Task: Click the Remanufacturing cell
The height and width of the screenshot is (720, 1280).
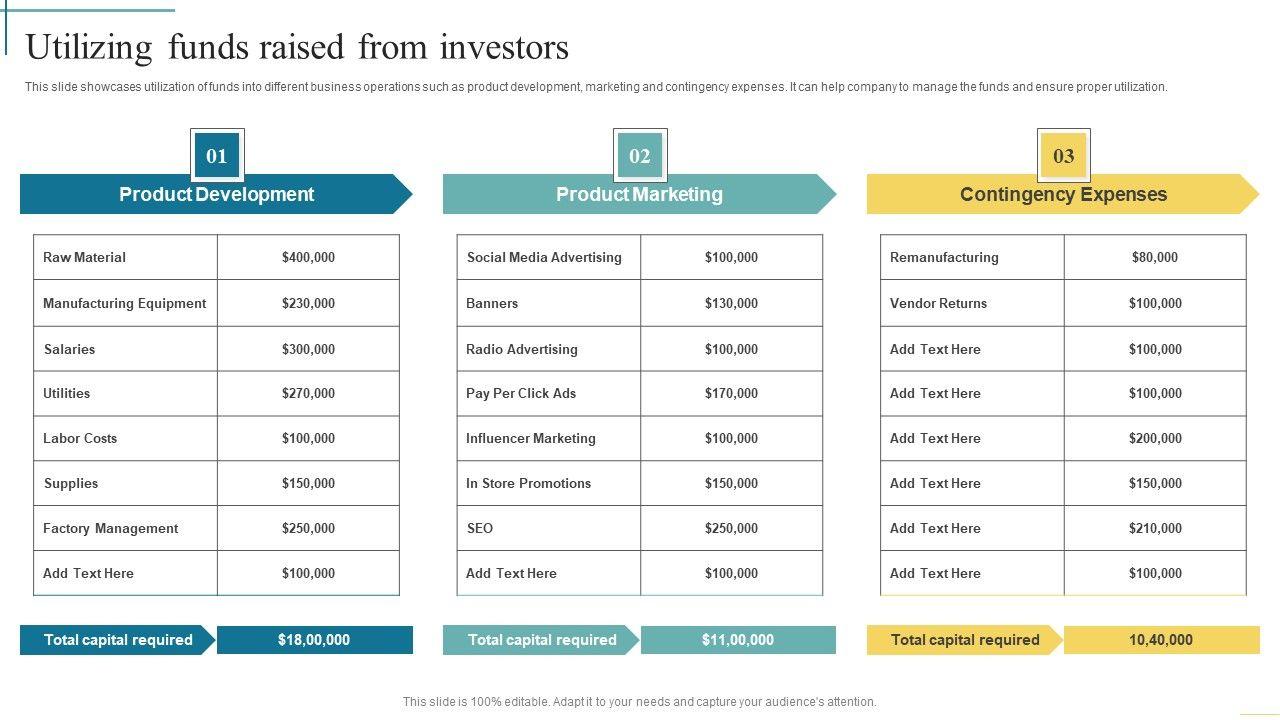Action: [971, 257]
